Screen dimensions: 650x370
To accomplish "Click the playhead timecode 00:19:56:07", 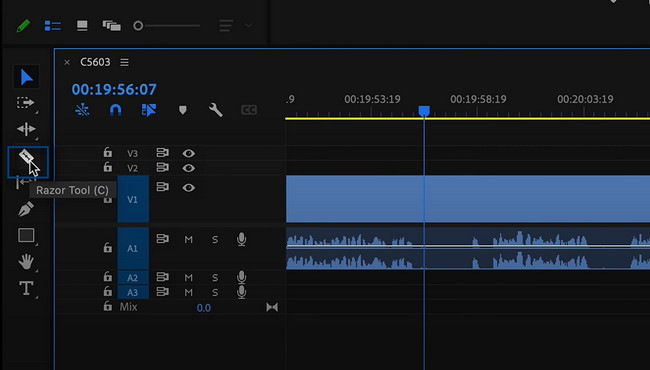I will (x=114, y=89).
